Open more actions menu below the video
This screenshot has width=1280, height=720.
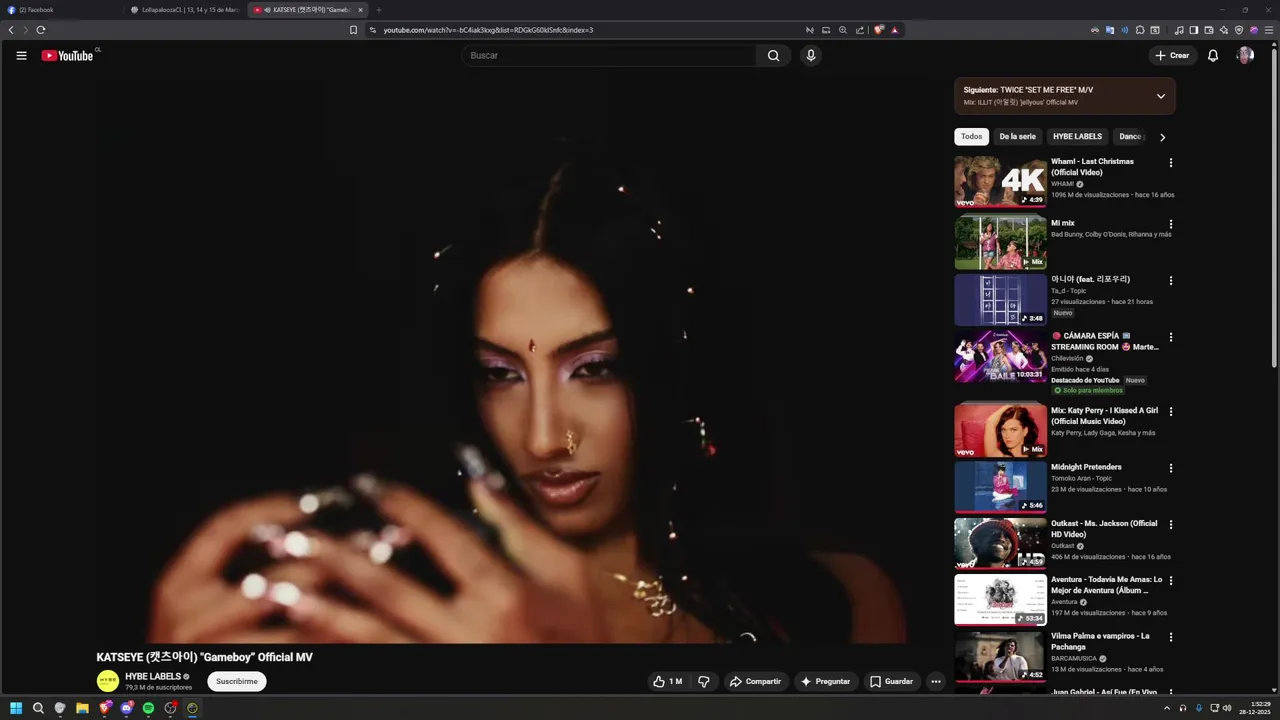pyautogui.click(x=936, y=682)
